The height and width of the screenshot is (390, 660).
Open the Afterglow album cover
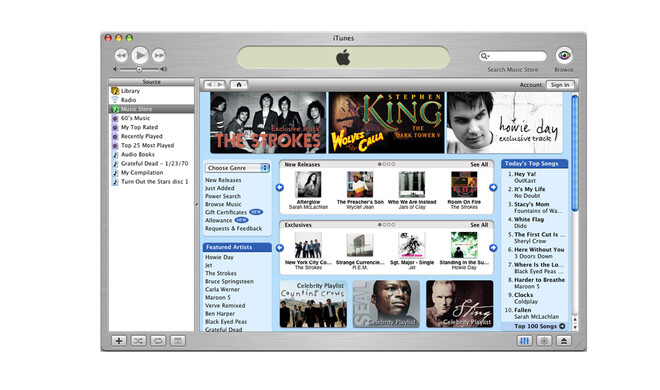(308, 184)
